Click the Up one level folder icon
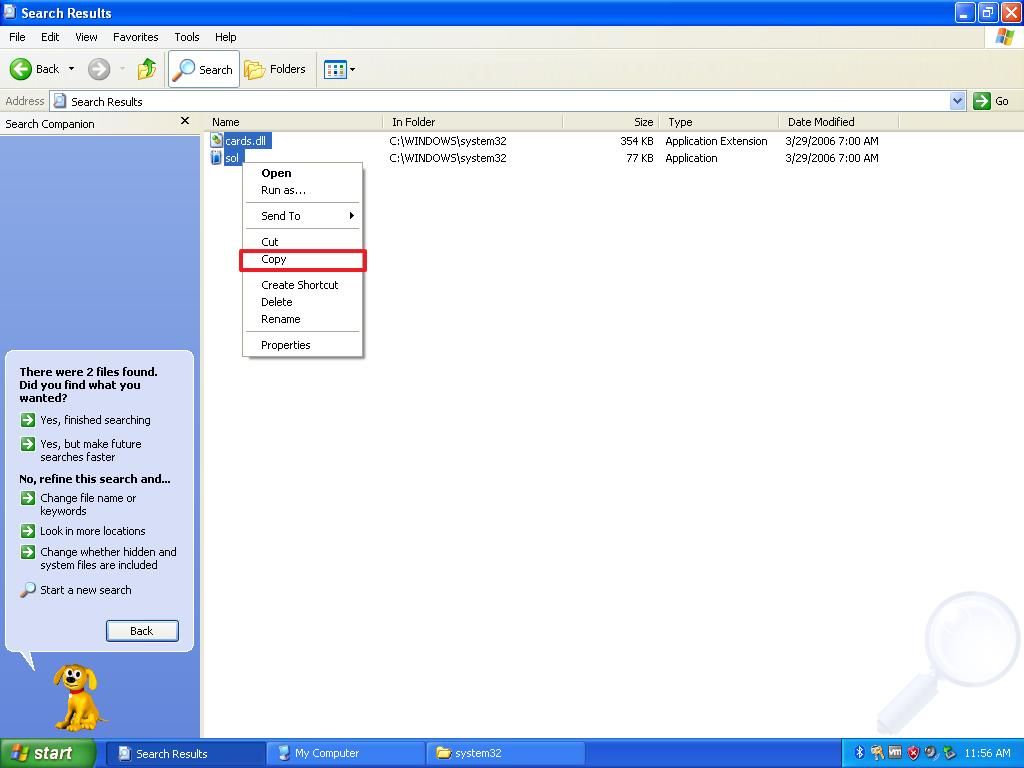 tap(146, 69)
